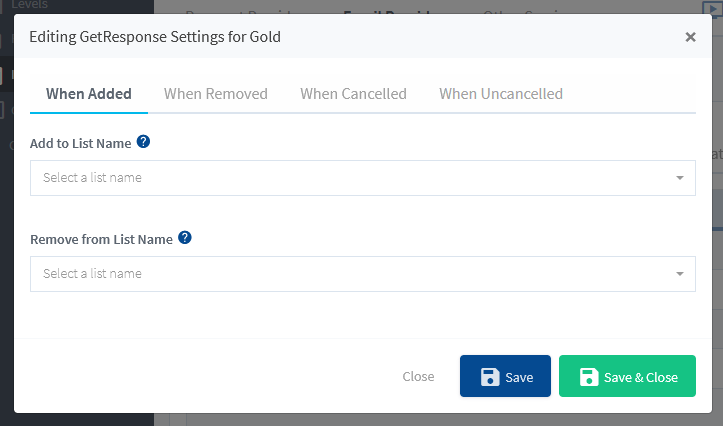Image resolution: width=723 pixels, height=426 pixels.
Task: Click the help icon beside Remove from List Name
Action: pyautogui.click(x=185, y=237)
